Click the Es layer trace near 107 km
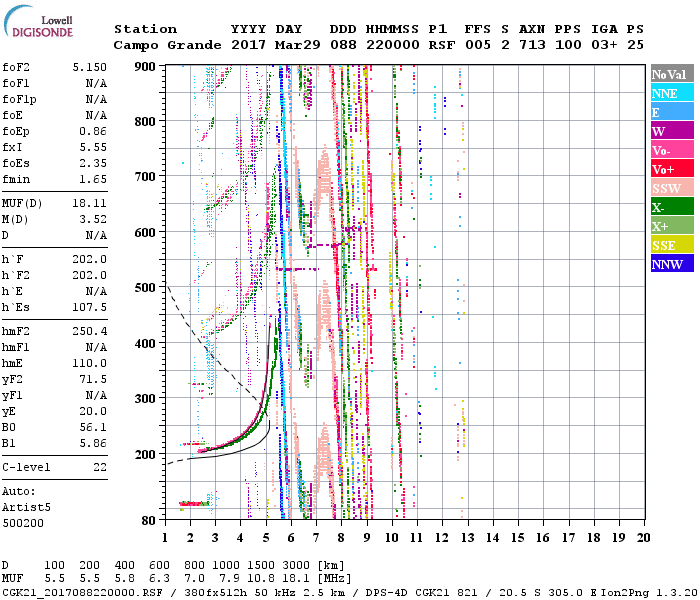Screen dimensions: 700x600 [x=194, y=504]
